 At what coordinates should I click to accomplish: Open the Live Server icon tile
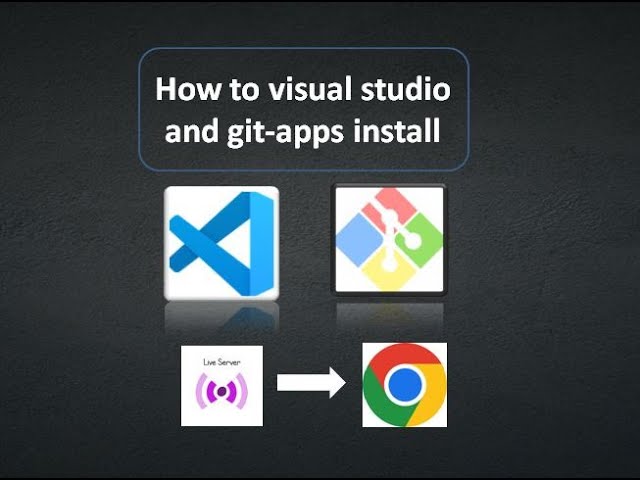(222, 386)
